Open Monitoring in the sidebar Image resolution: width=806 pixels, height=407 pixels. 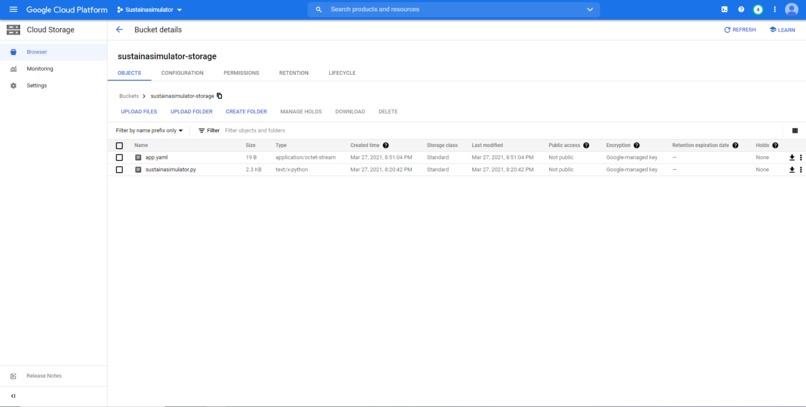pyautogui.click(x=53, y=69)
